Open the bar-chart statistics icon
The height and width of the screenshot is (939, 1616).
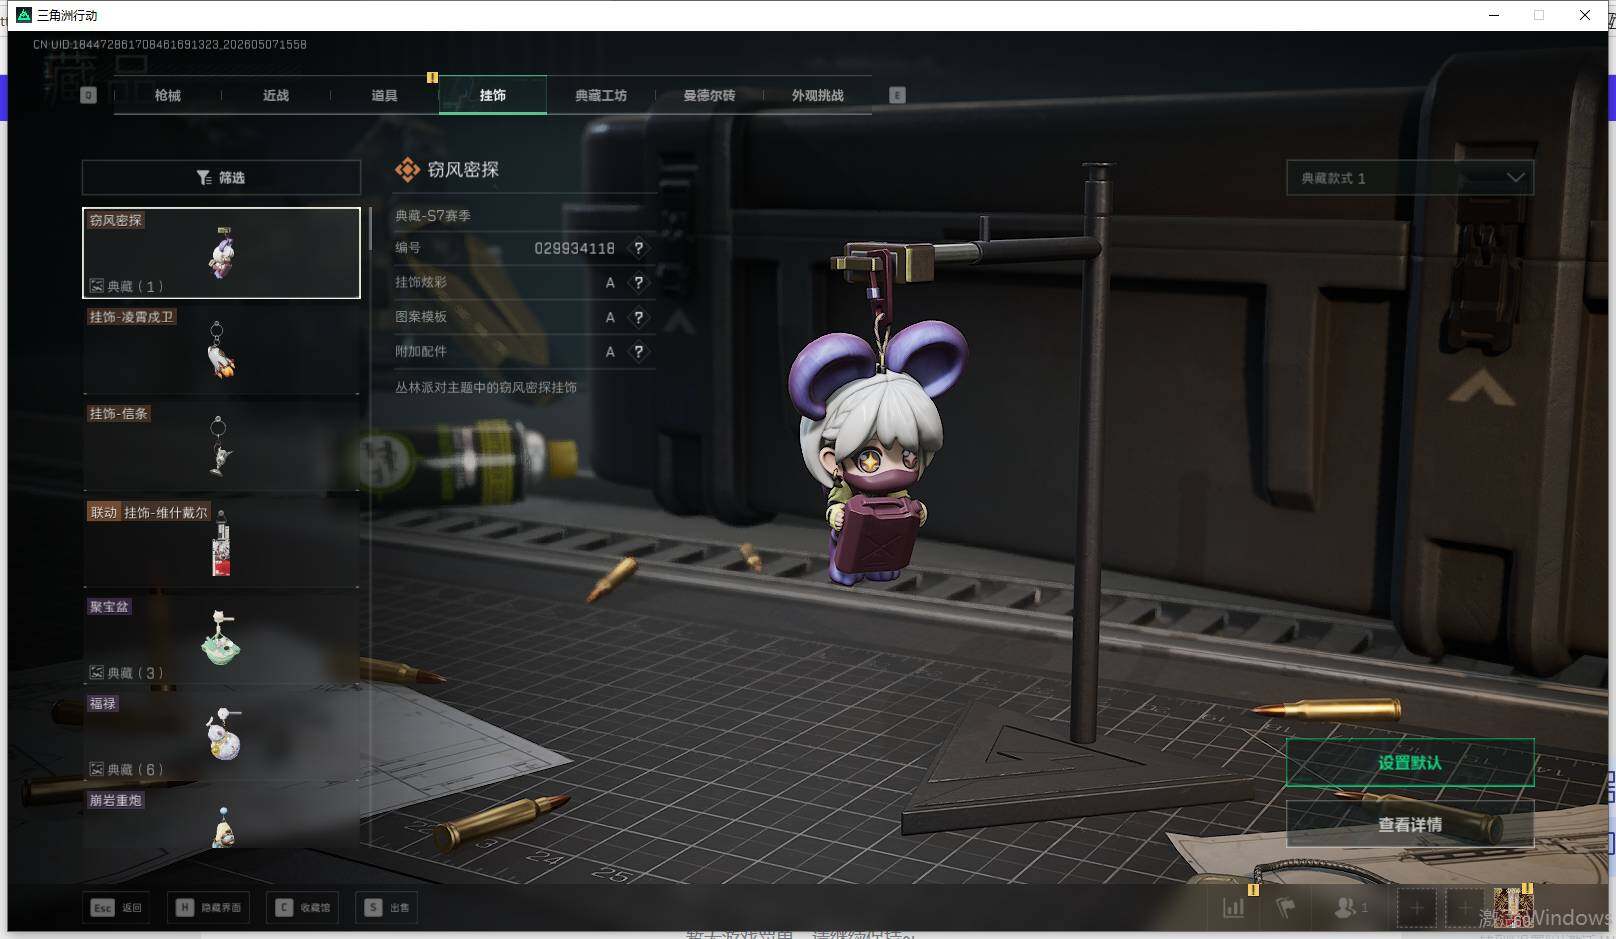1234,908
